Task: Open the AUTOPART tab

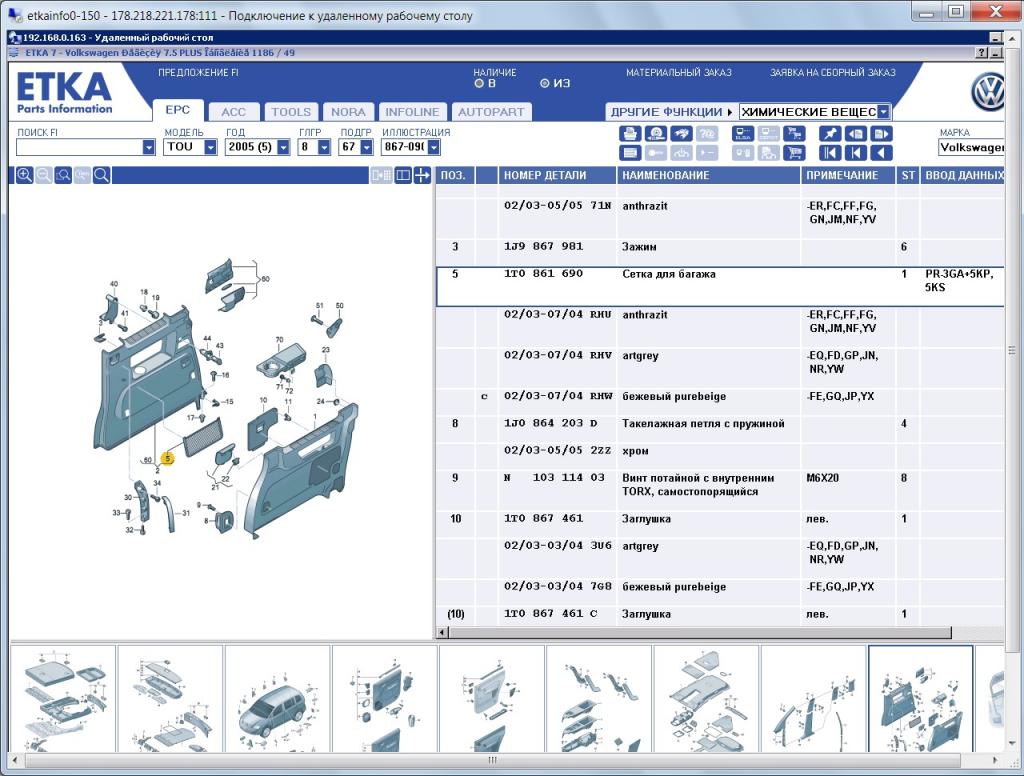Action: click(x=491, y=112)
